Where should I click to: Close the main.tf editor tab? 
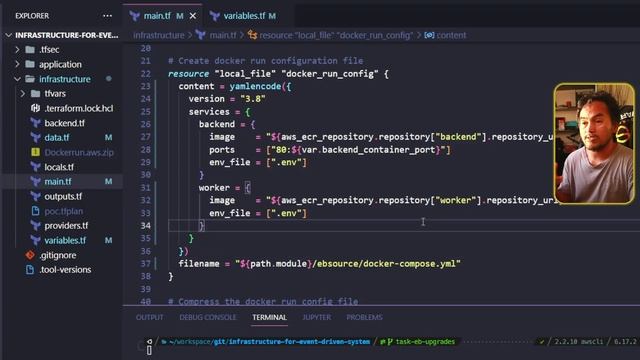(193, 16)
